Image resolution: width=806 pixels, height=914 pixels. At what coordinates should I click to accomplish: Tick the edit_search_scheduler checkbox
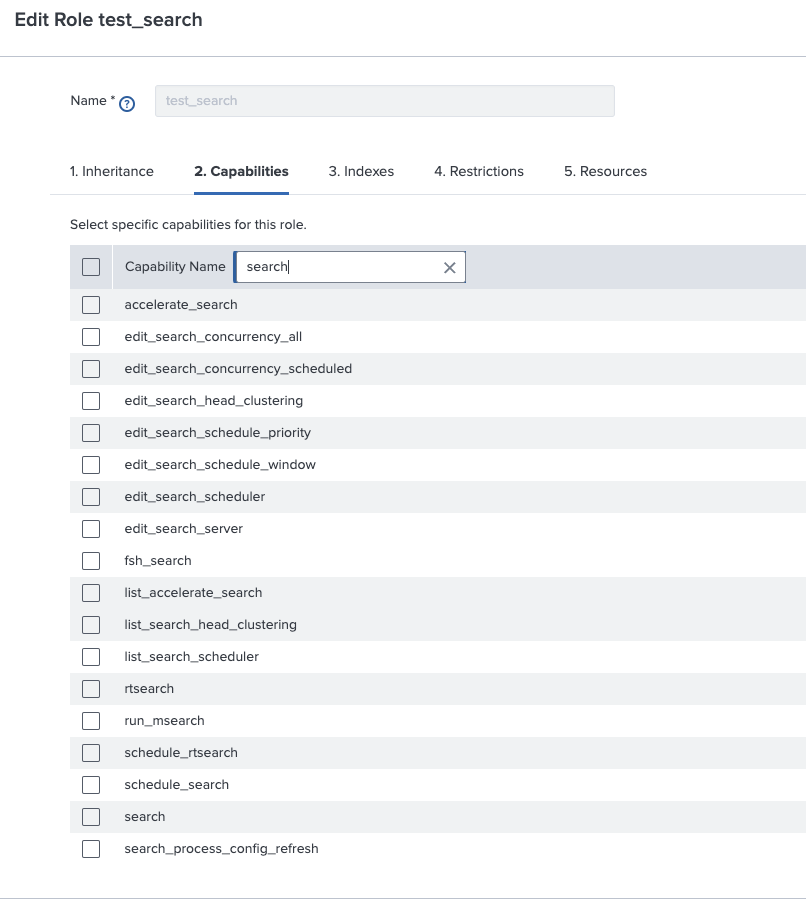point(91,497)
